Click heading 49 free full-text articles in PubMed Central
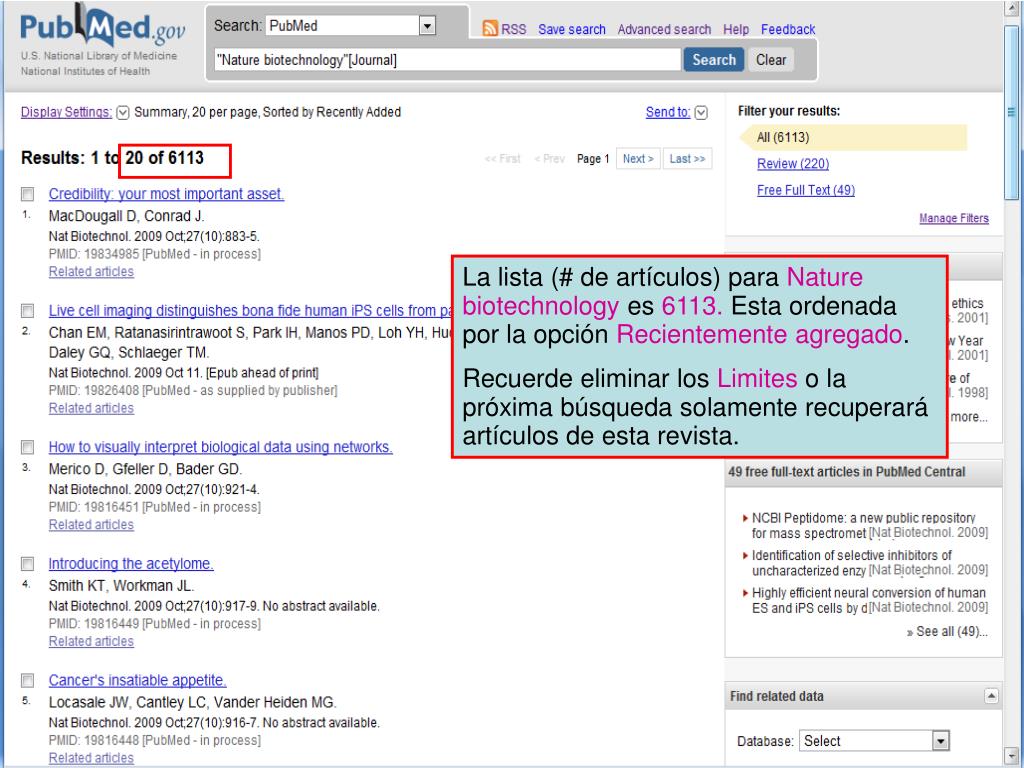This screenshot has width=1024, height=768. (846, 472)
